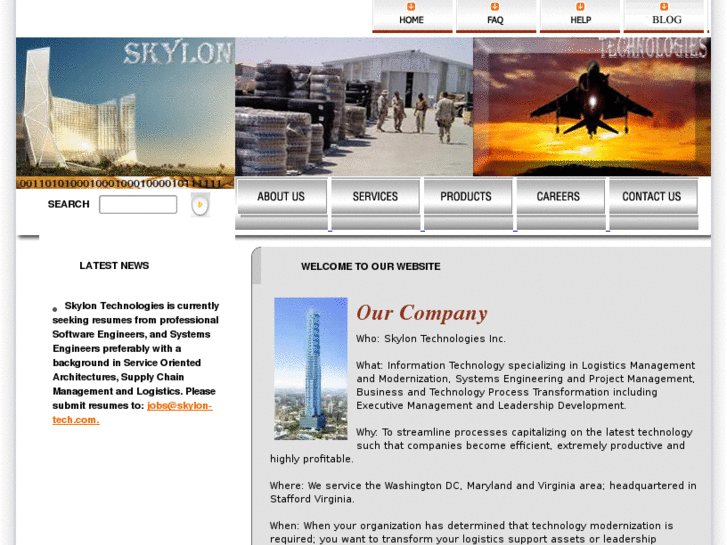This screenshot has width=727, height=545.
Task: Click the Our Company heading
Action: (422, 314)
